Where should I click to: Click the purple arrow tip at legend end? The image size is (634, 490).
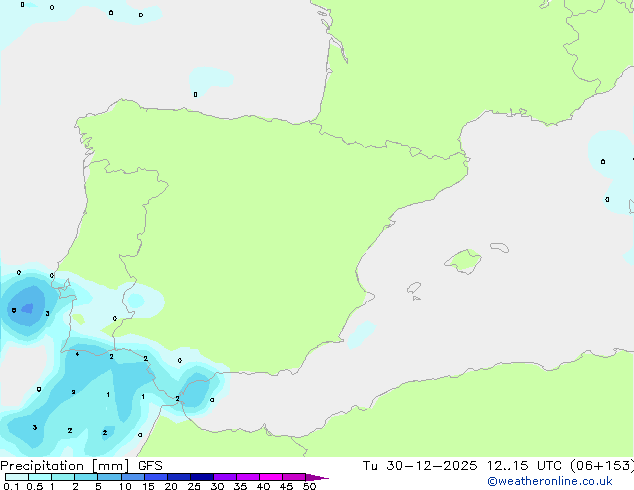317,477
